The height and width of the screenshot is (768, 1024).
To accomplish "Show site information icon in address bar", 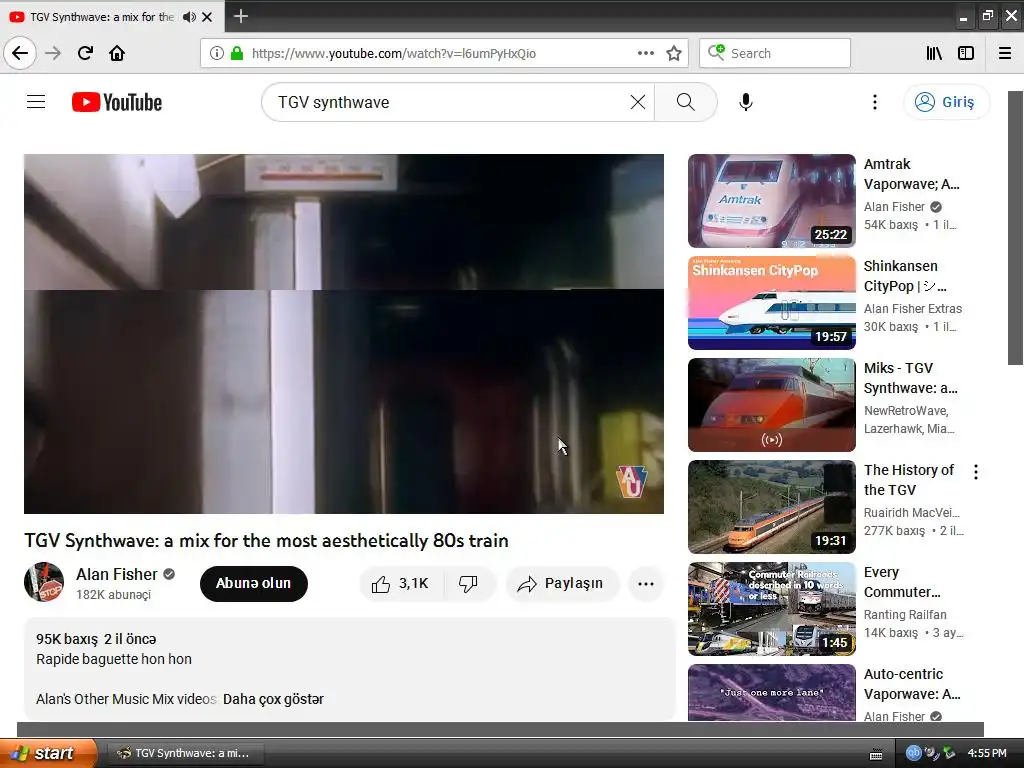I will [x=216, y=53].
